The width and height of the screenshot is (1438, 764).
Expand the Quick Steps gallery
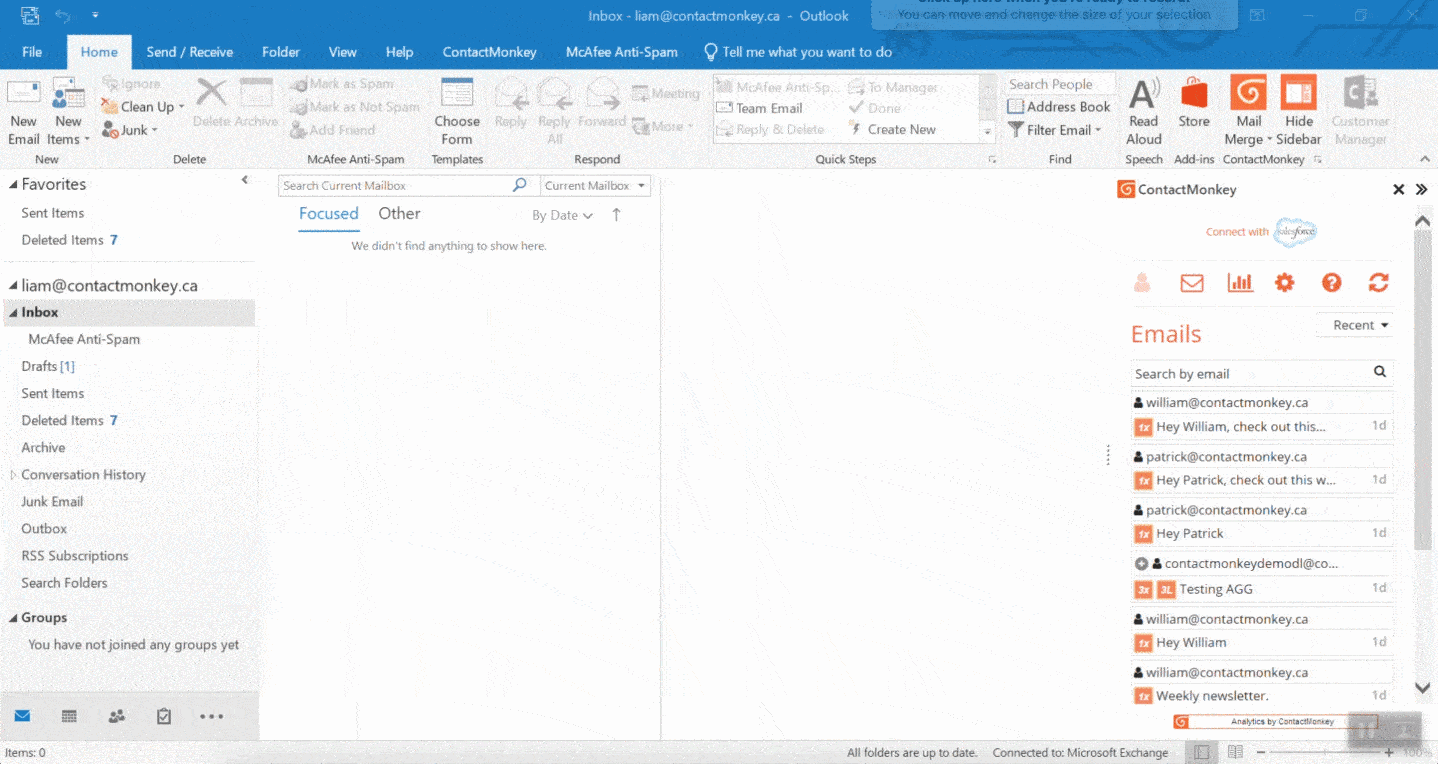tap(988, 132)
